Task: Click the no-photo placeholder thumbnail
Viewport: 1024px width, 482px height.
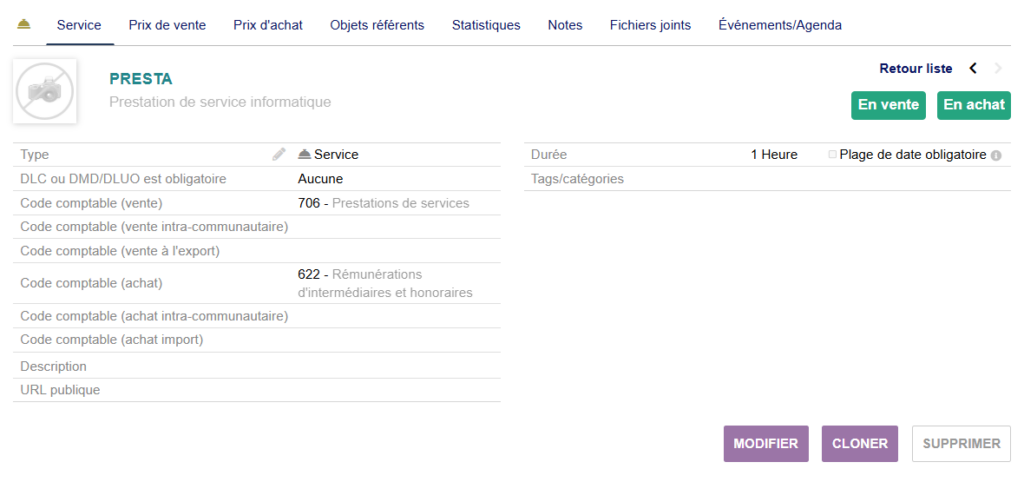Action: 45,91
